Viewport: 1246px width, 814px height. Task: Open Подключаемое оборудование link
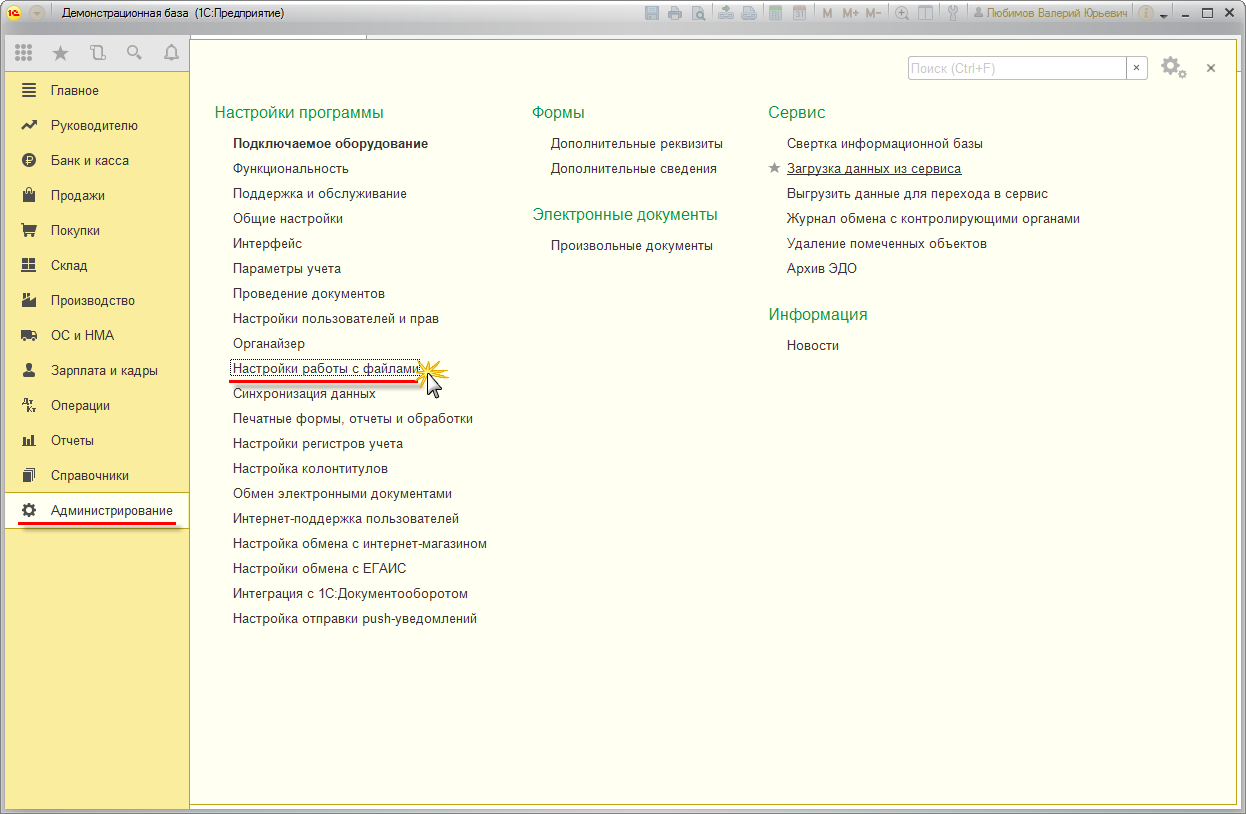(x=330, y=143)
